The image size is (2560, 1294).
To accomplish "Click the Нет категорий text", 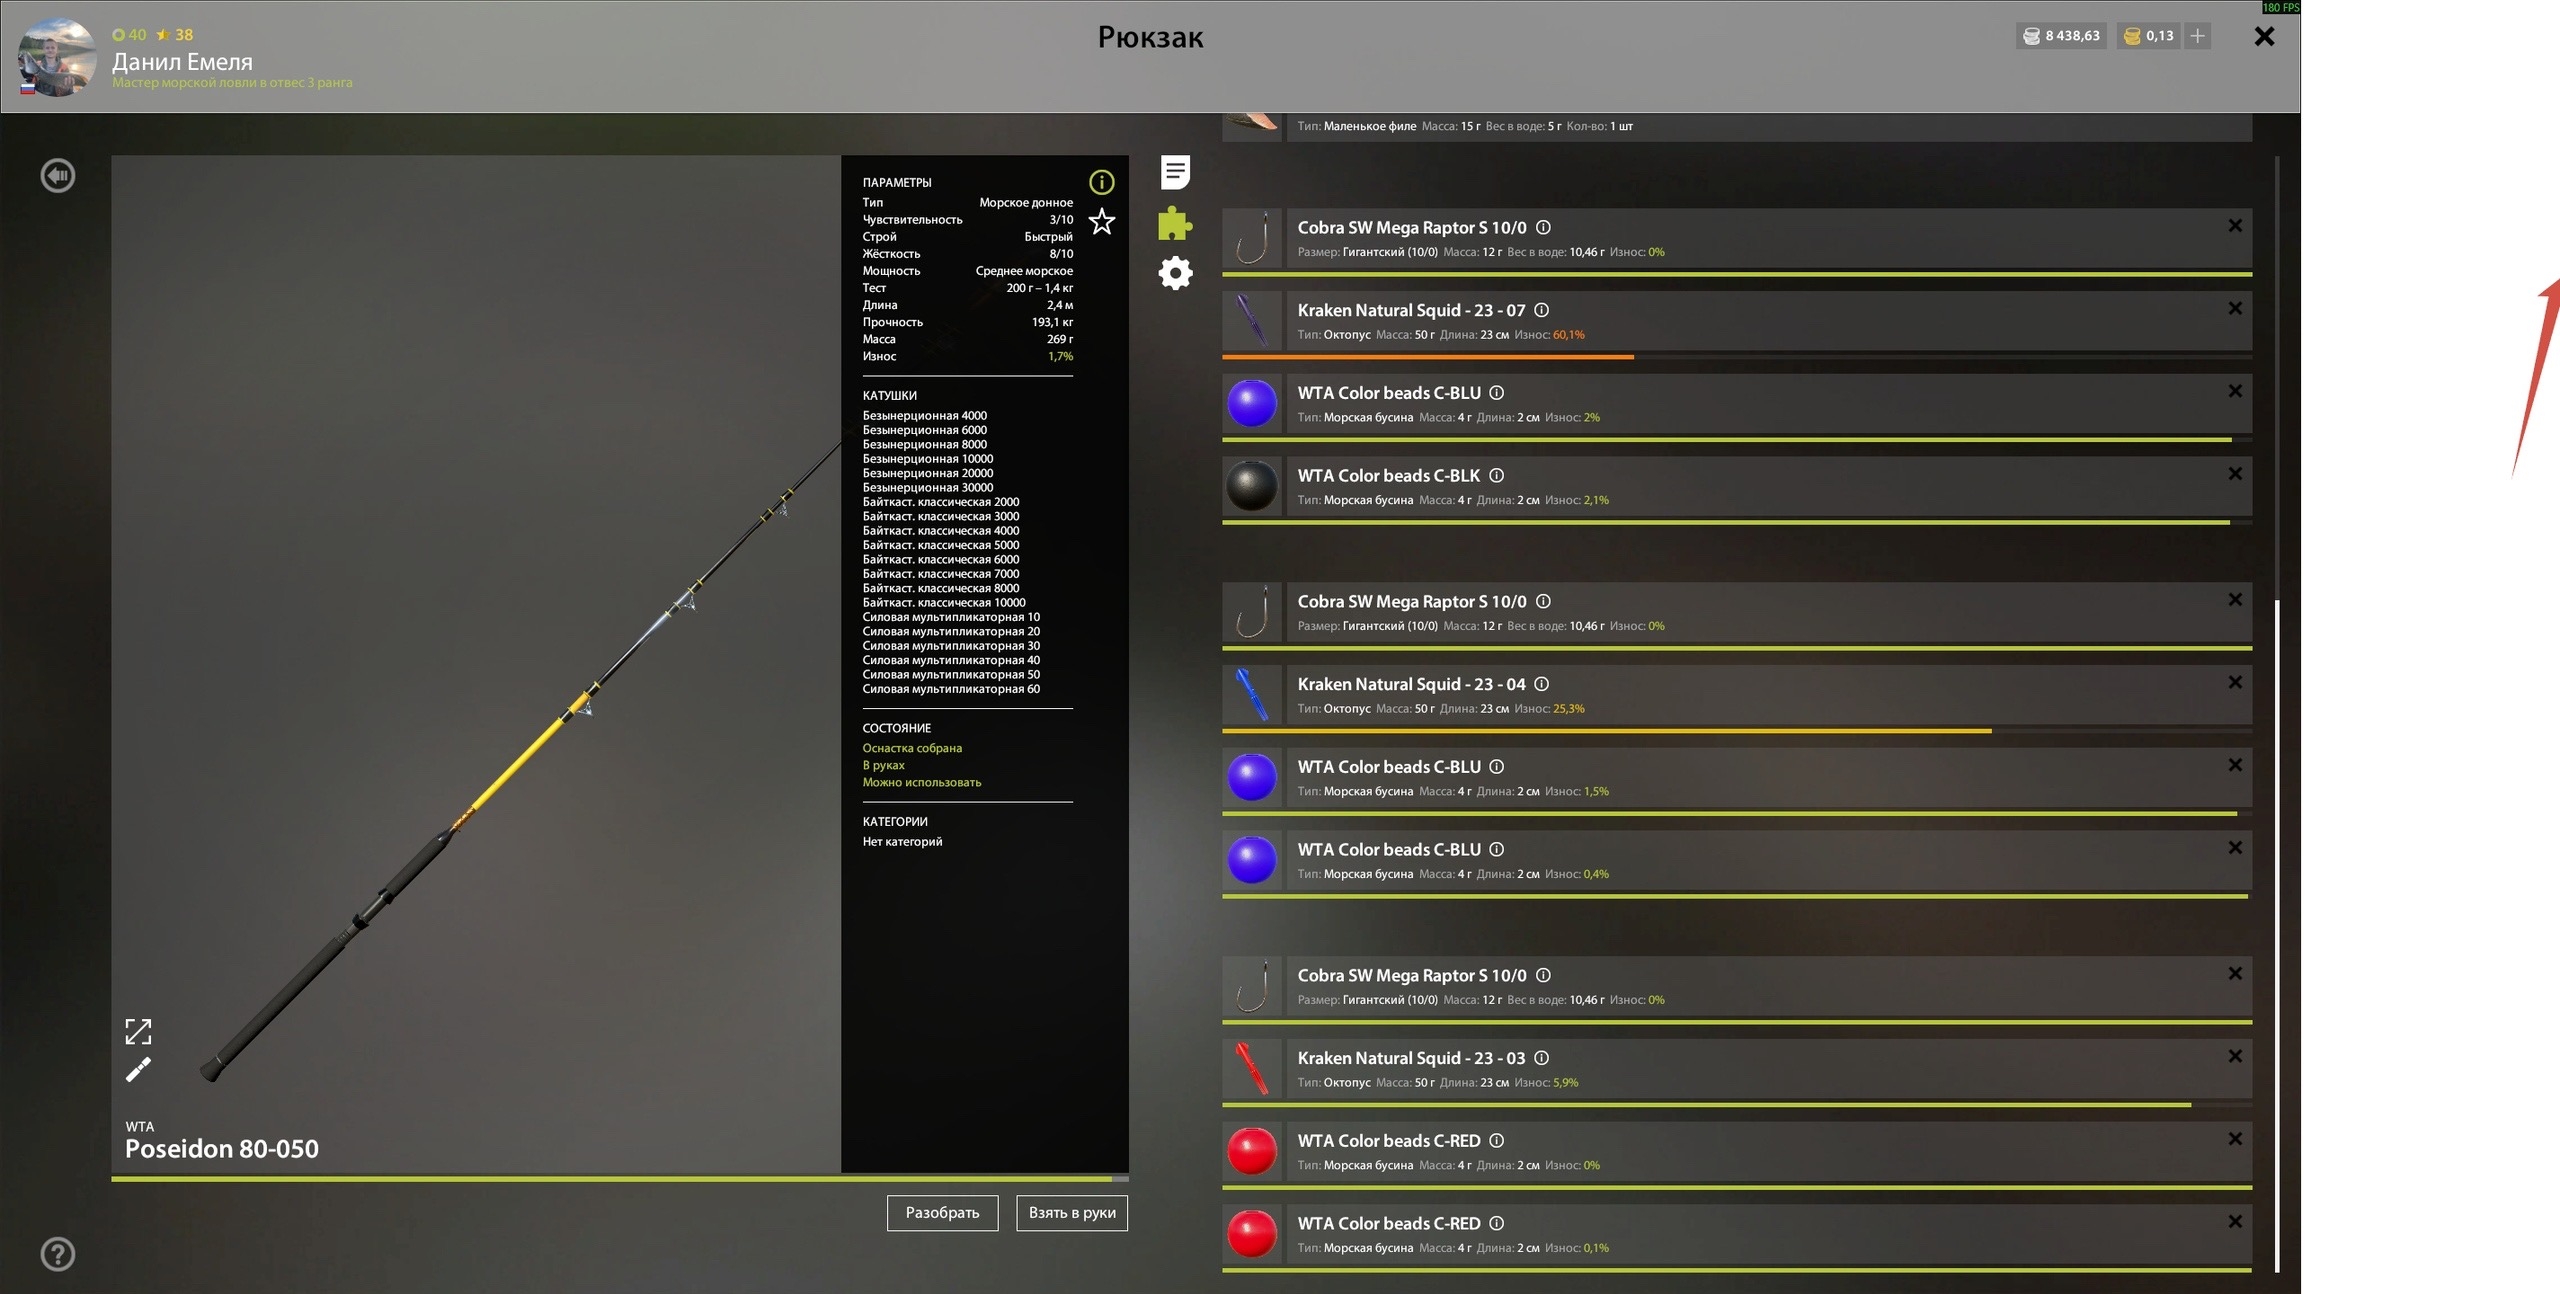I will [902, 842].
